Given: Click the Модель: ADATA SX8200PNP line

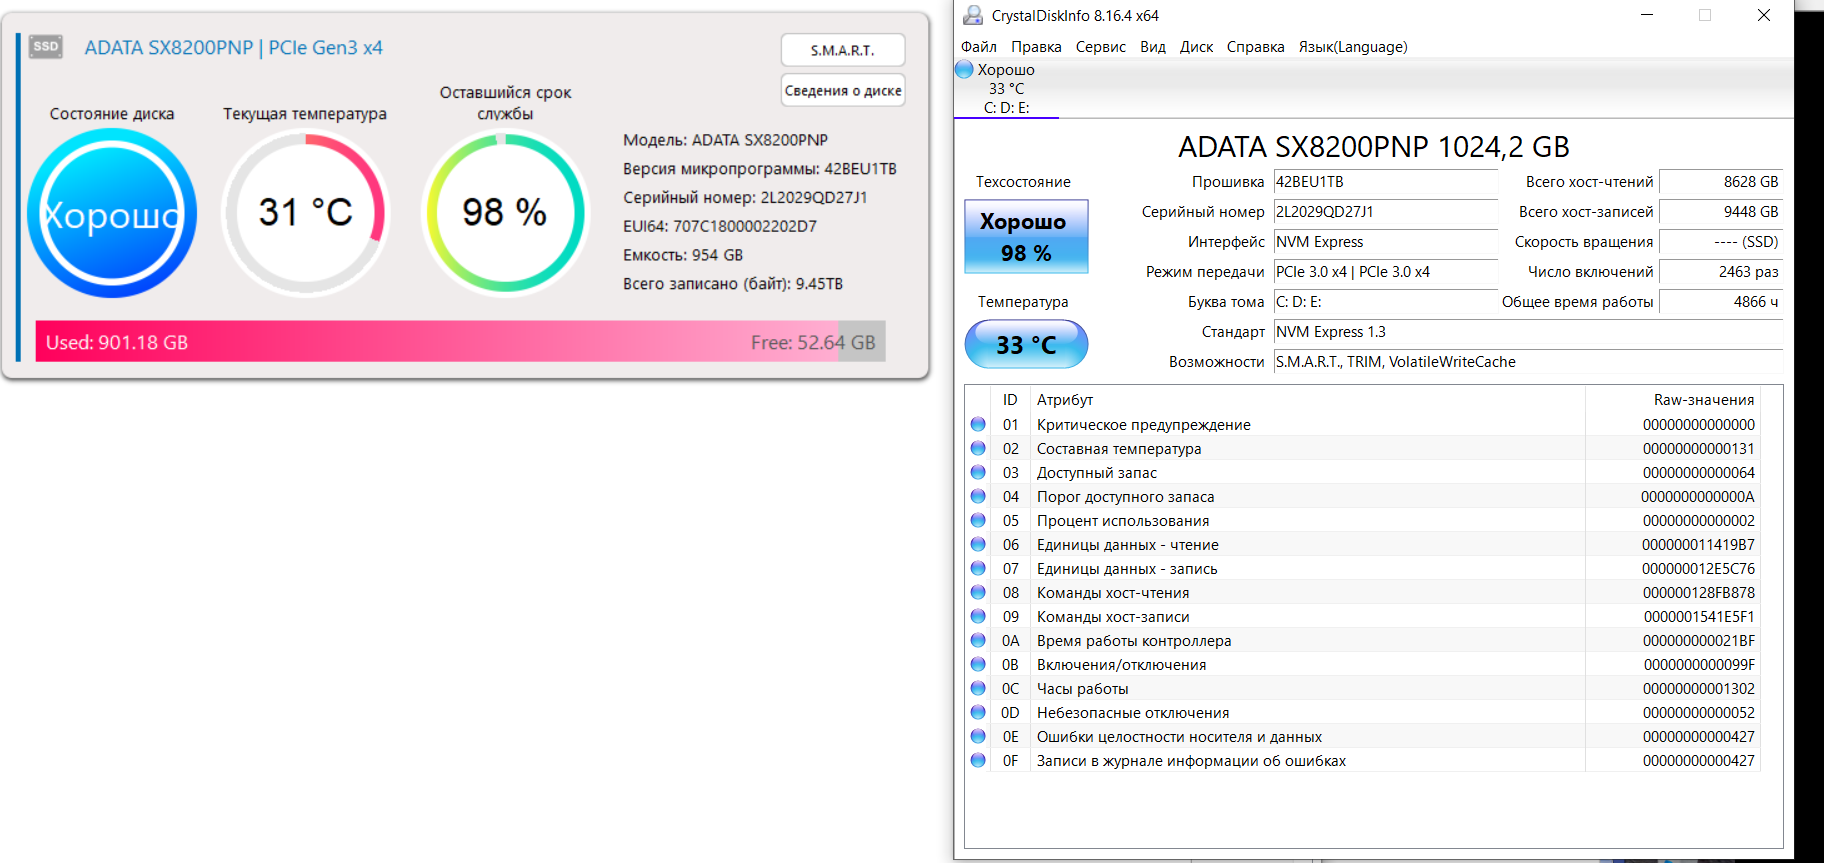Looking at the screenshot, I should coord(726,140).
